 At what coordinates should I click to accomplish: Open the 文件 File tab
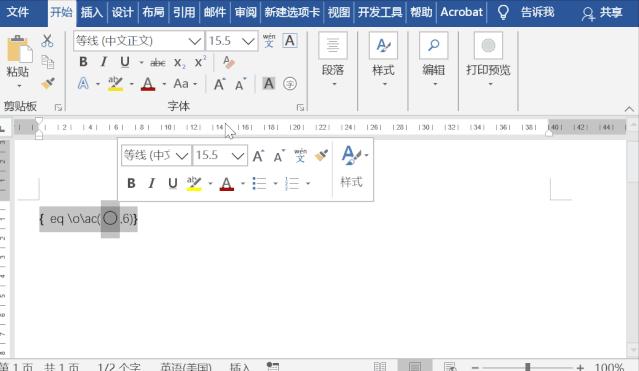18,12
